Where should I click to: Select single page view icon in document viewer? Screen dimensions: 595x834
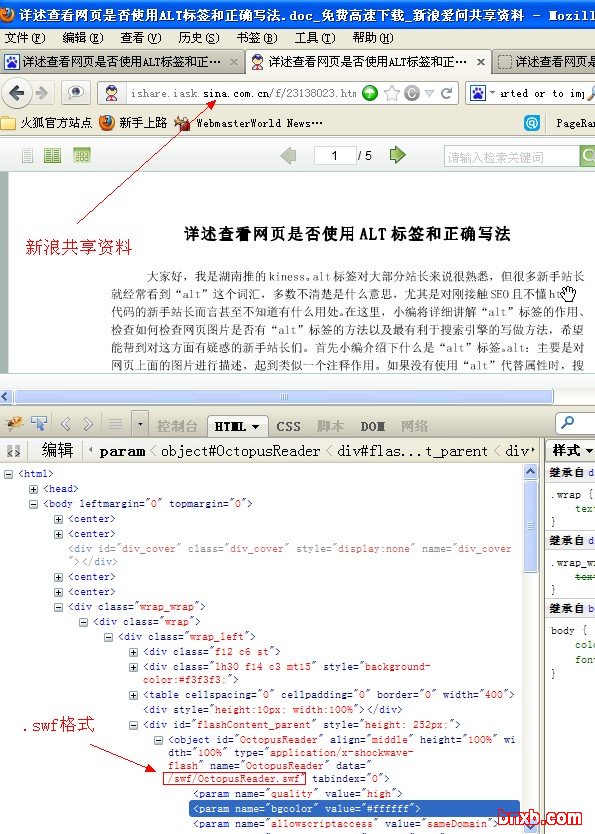27,155
